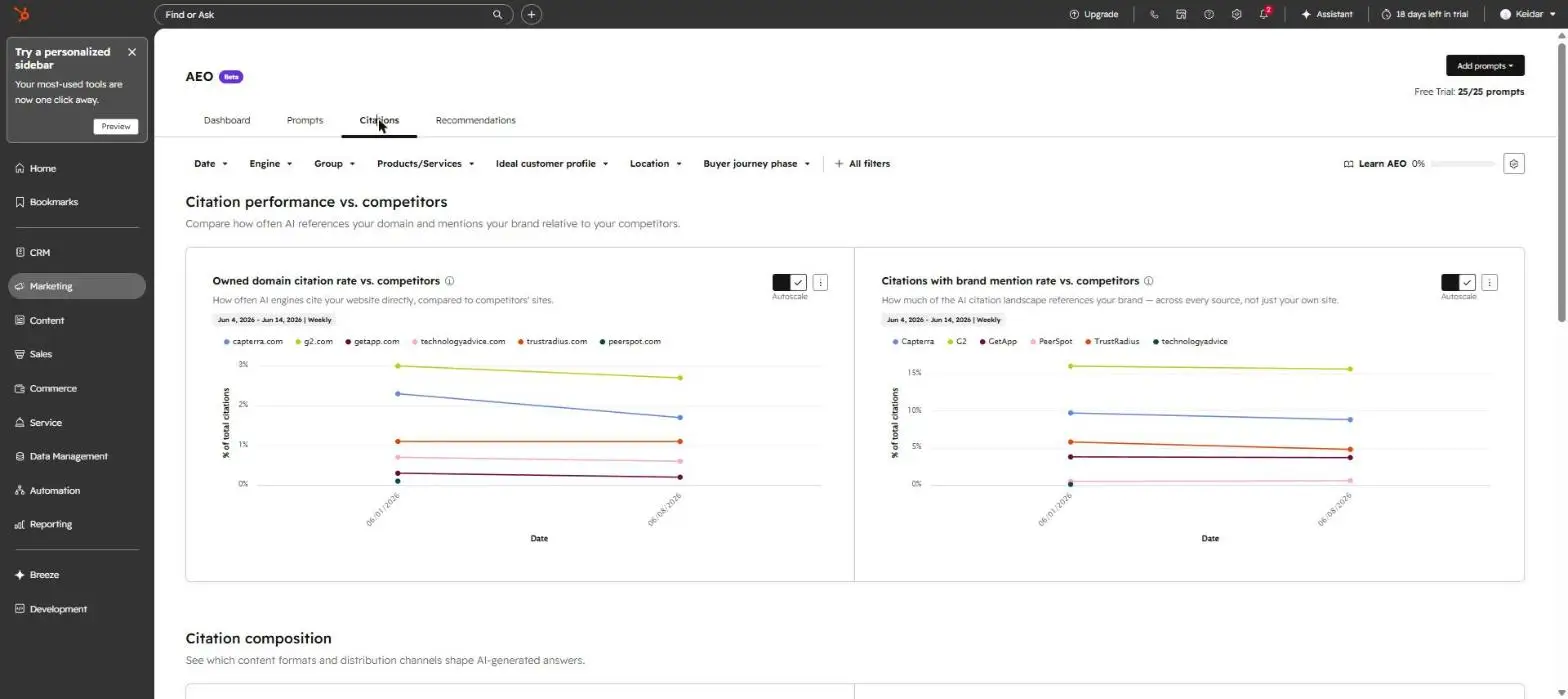Screen dimensions: 1568x699
Task: Open Marketing in sidebar
Action: click(x=77, y=286)
